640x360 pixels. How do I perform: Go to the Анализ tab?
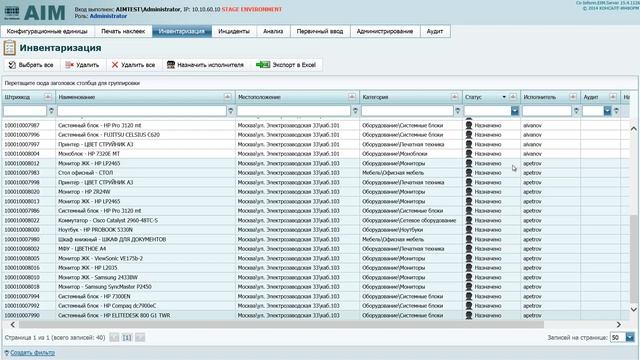click(273, 31)
